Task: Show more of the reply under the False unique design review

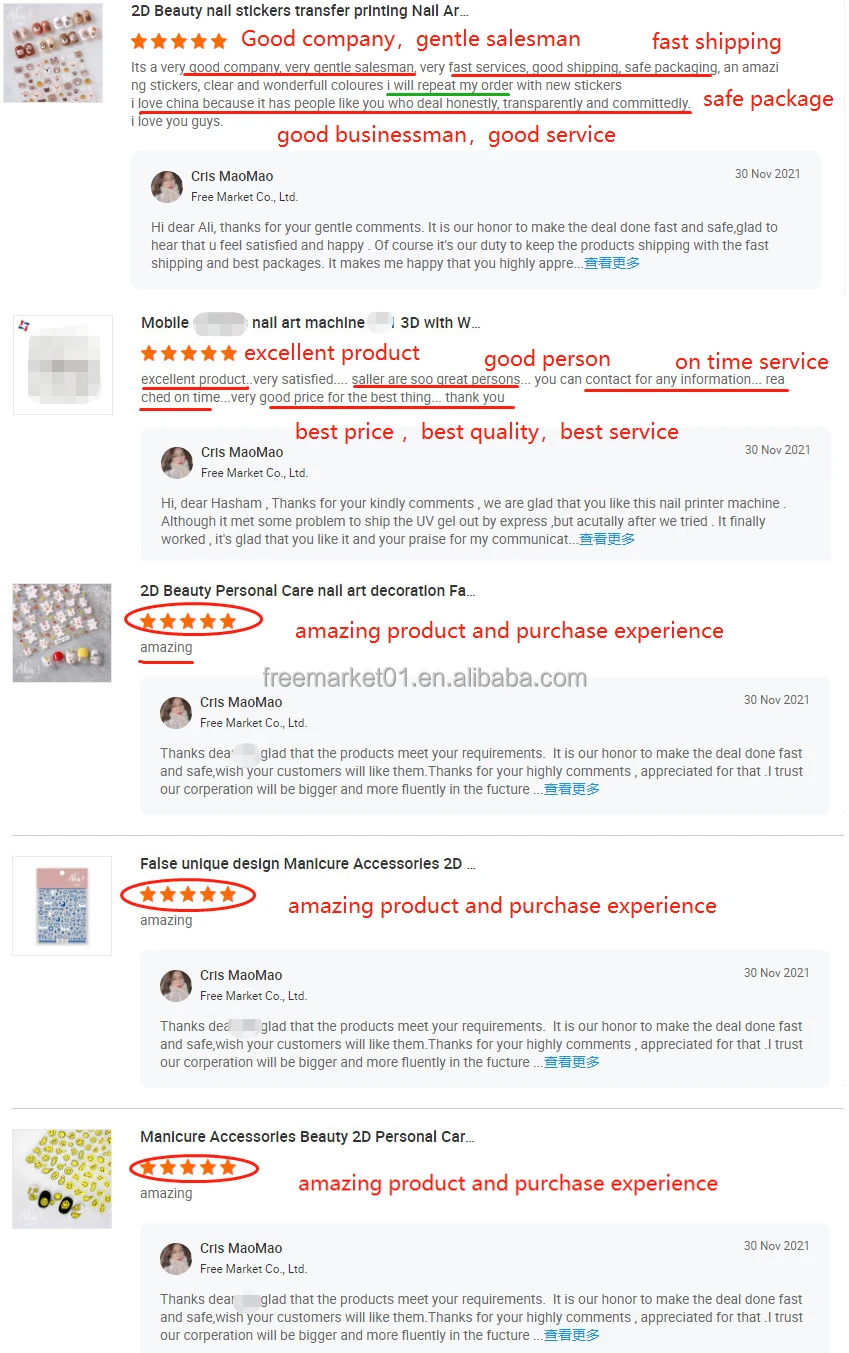Action: point(572,1062)
